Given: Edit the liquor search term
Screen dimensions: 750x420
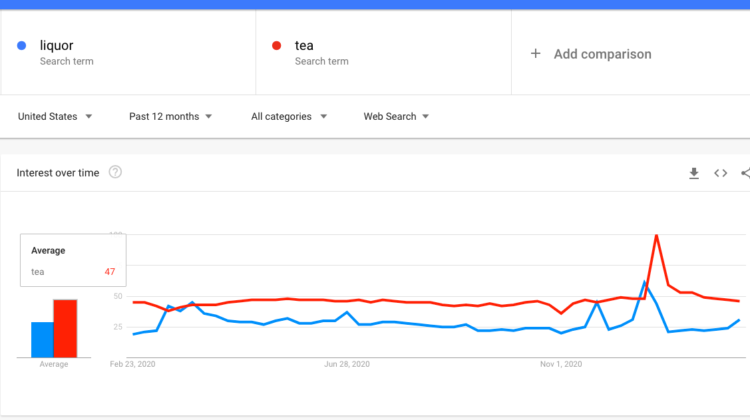Looking at the screenshot, I should click(57, 46).
